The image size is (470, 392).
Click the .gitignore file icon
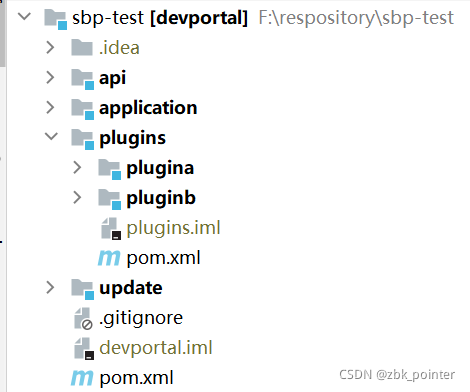[83, 319]
